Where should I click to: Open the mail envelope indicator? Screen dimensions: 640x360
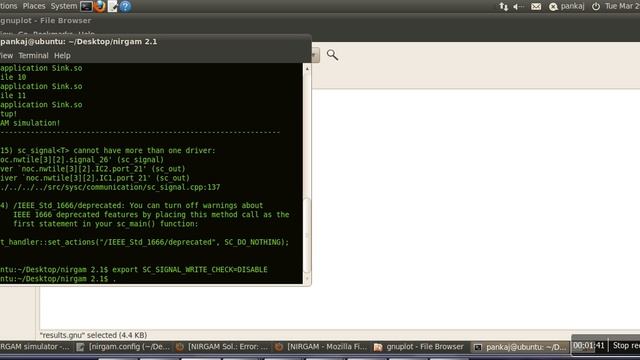[x=536, y=7]
